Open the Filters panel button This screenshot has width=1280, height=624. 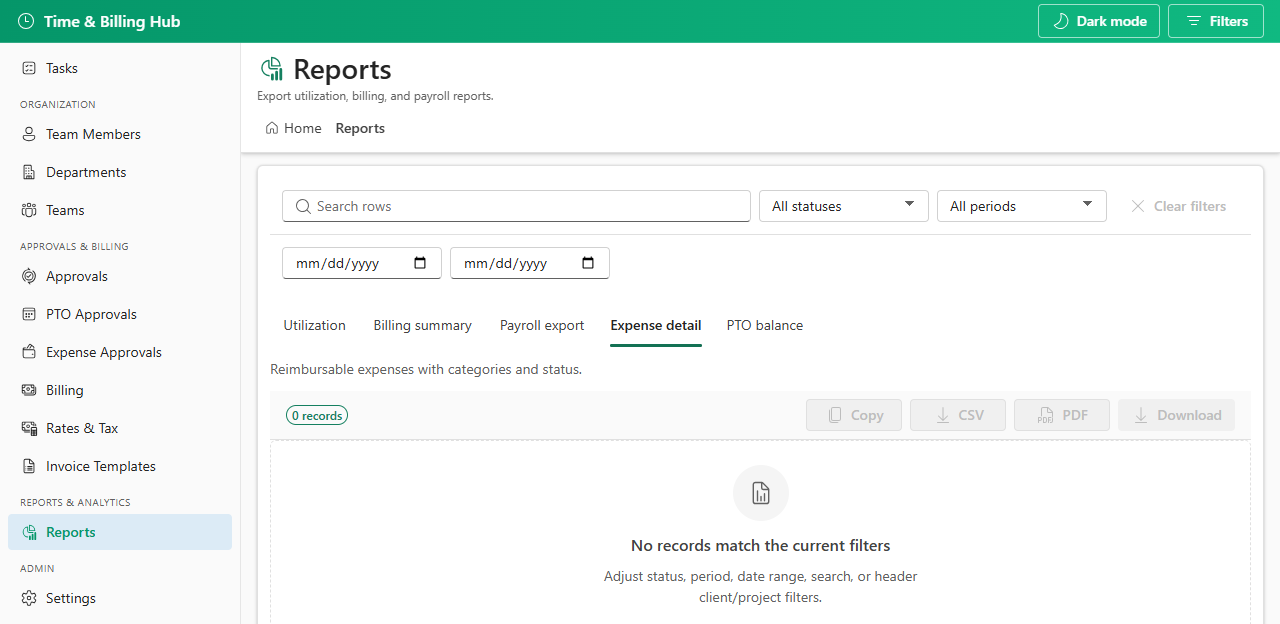[x=1216, y=21]
